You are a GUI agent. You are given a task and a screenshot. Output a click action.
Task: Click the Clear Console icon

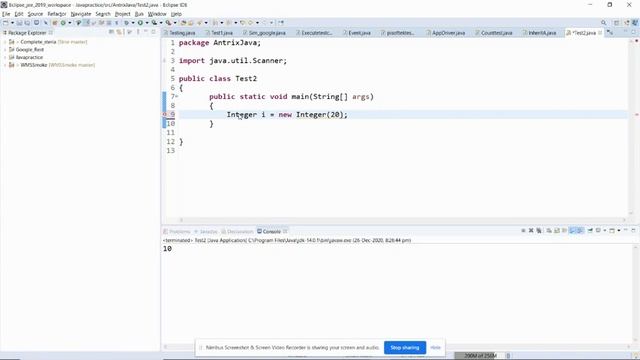point(549,231)
